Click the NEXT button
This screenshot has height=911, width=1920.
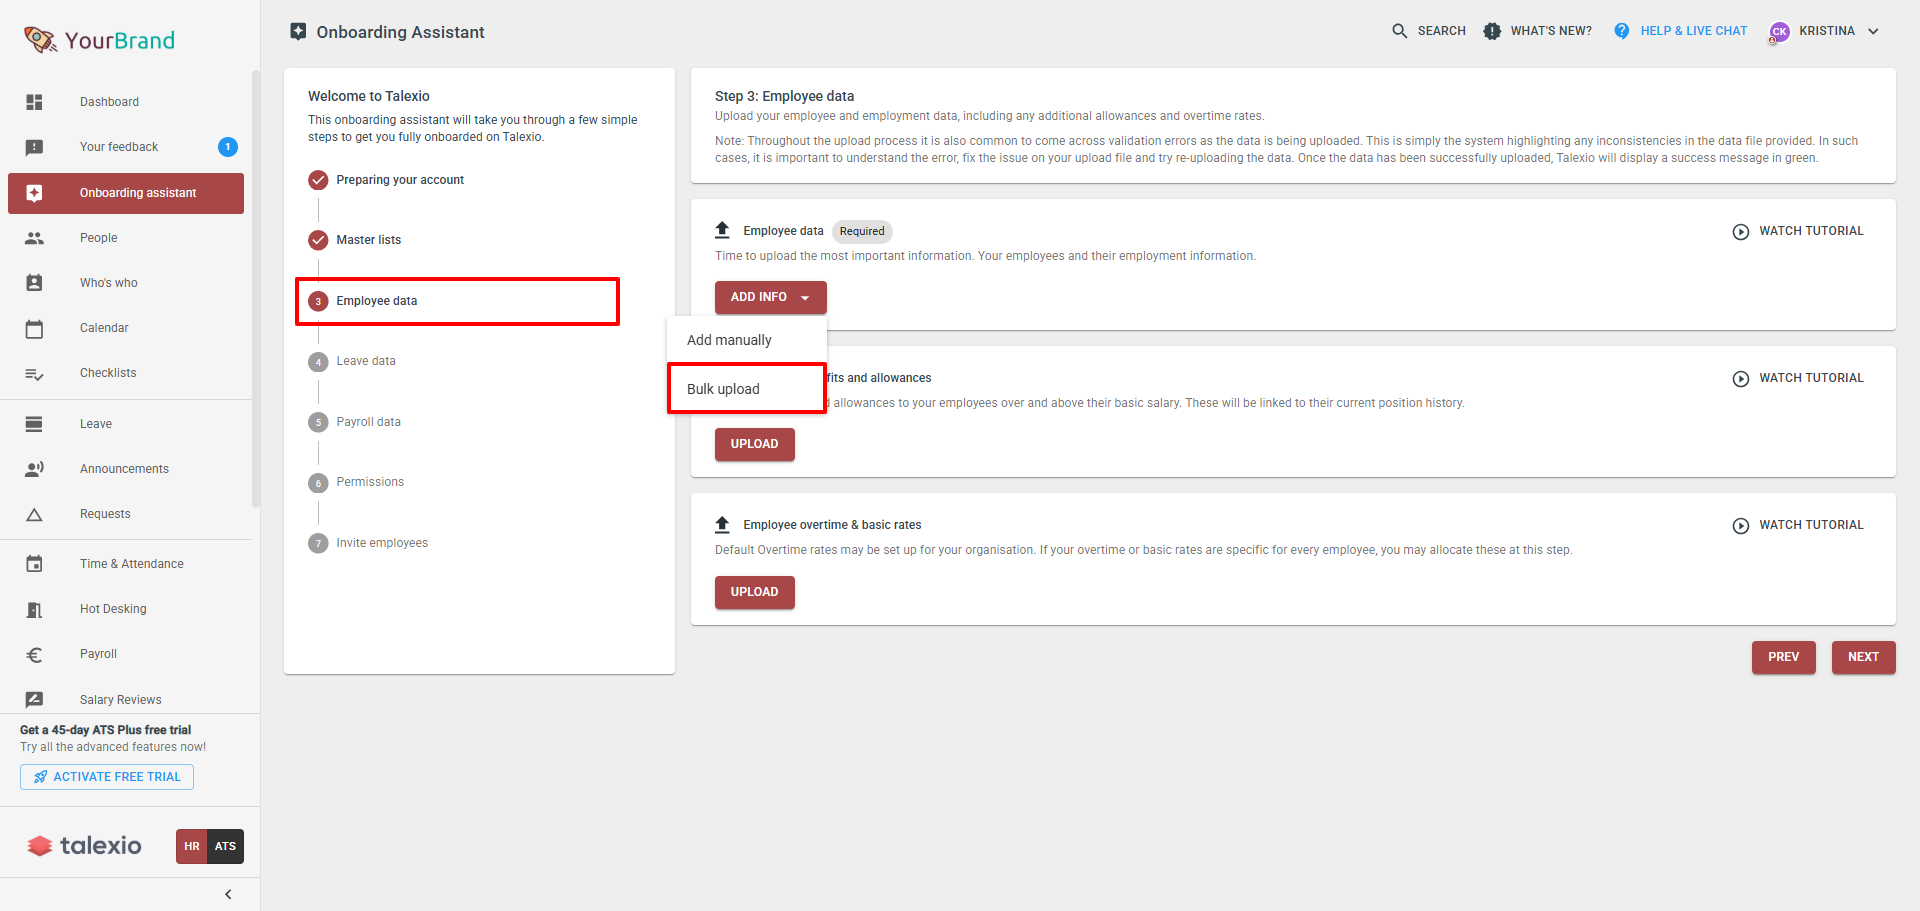[1863, 657]
